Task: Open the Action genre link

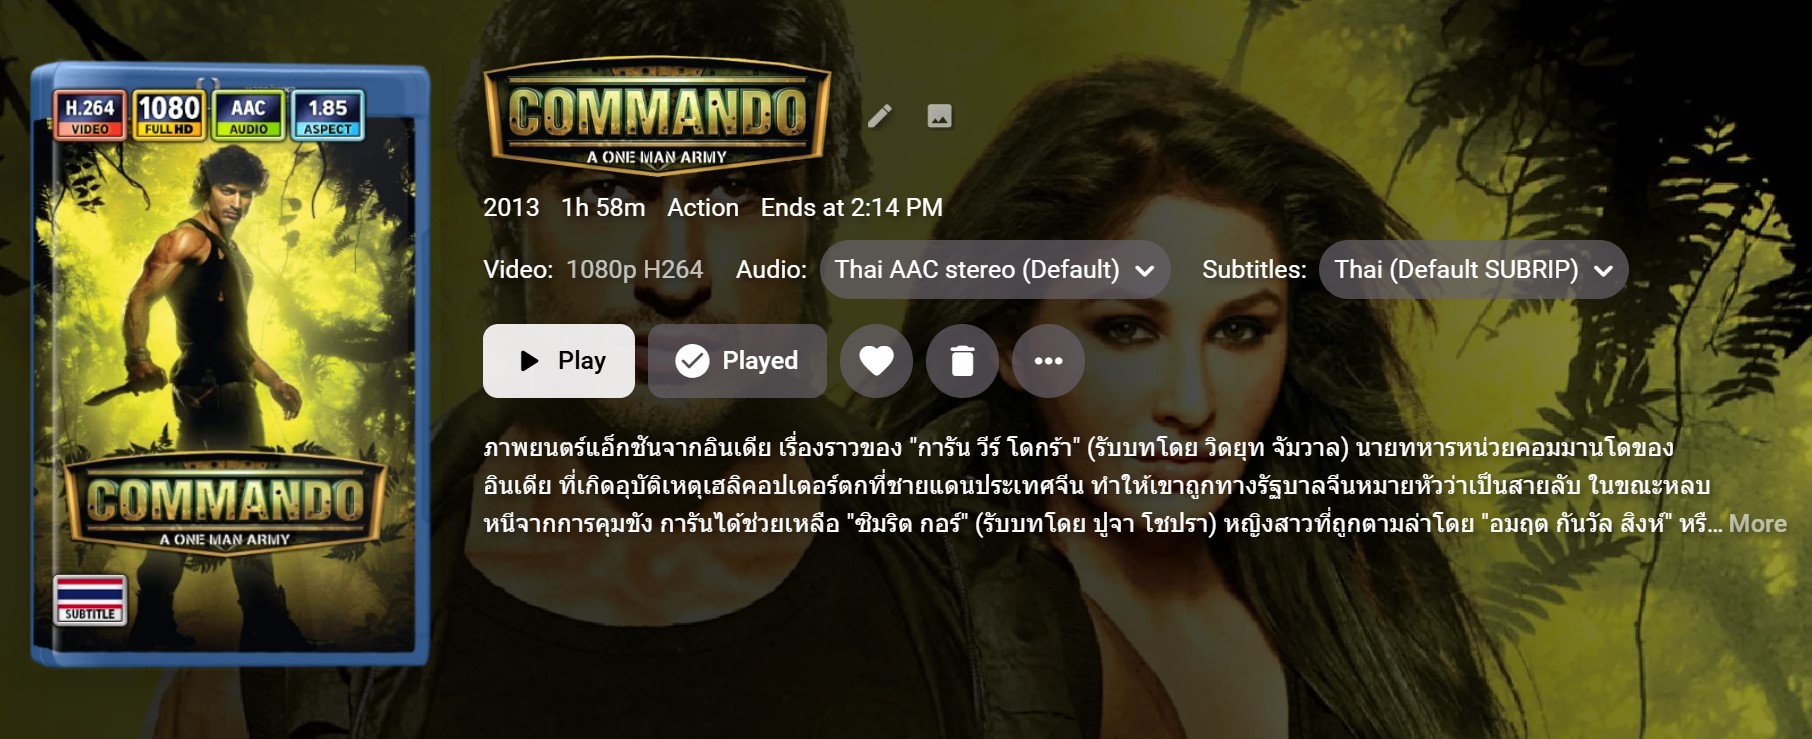Action: pos(703,207)
